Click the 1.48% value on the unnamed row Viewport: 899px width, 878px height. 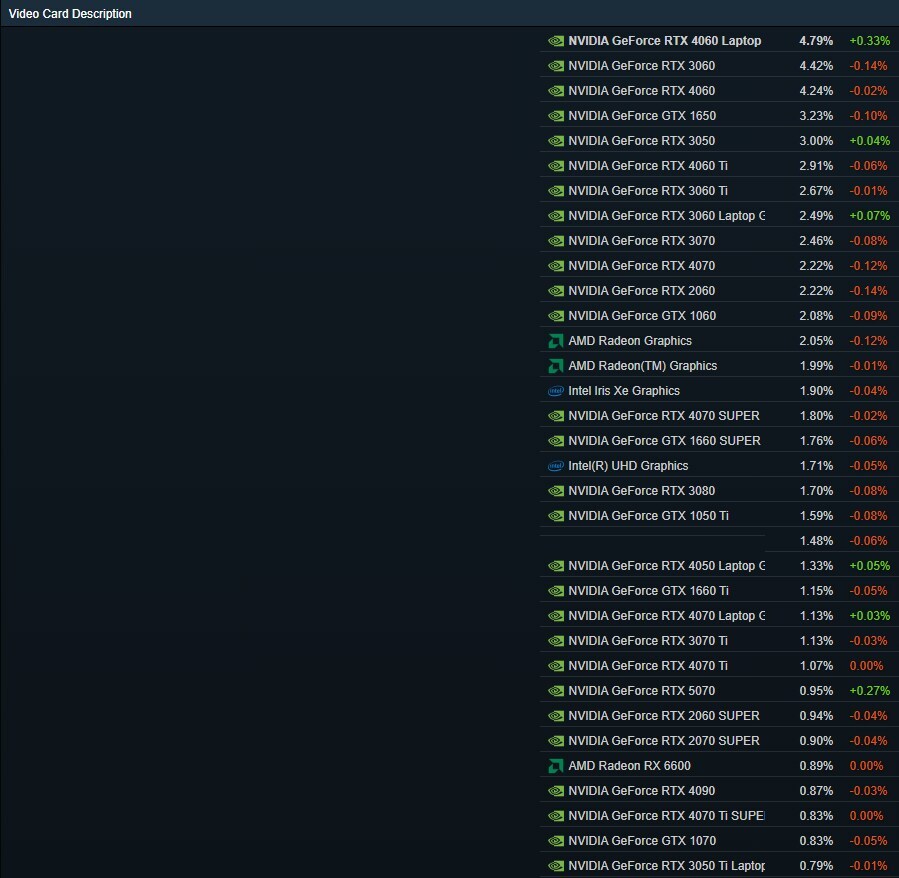pyautogui.click(x=816, y=541)
